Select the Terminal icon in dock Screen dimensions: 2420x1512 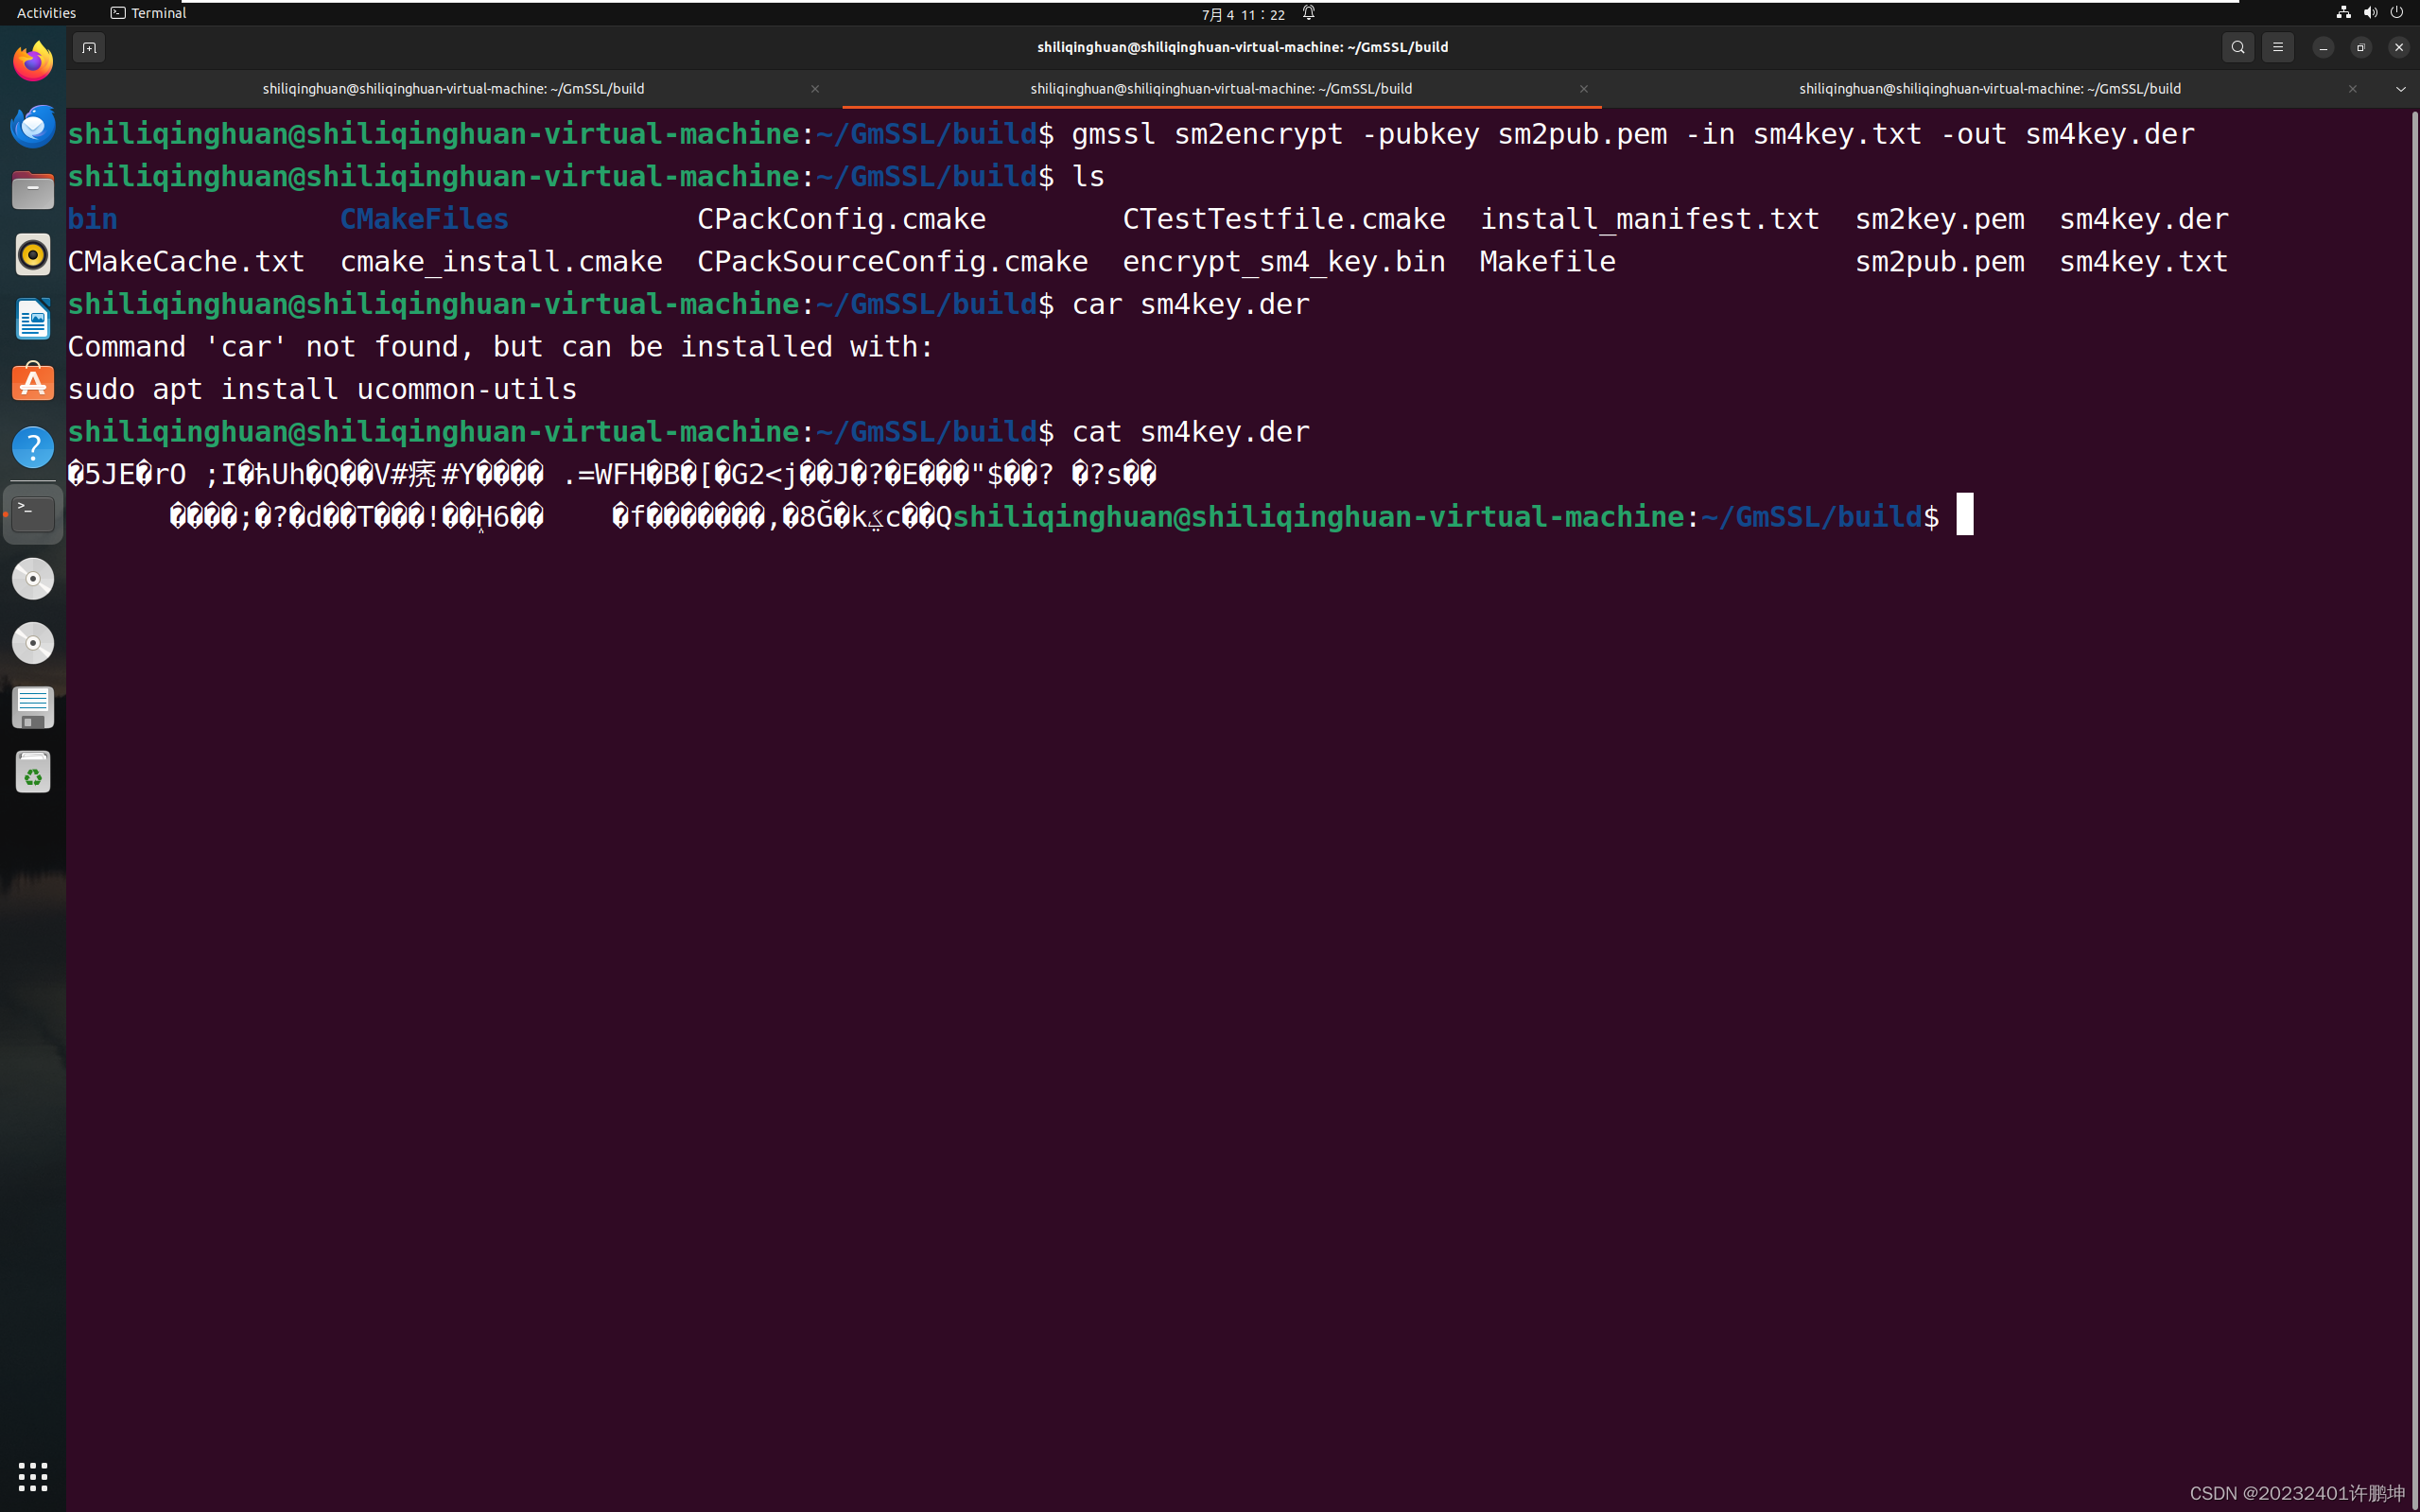(x=33, y=514)
